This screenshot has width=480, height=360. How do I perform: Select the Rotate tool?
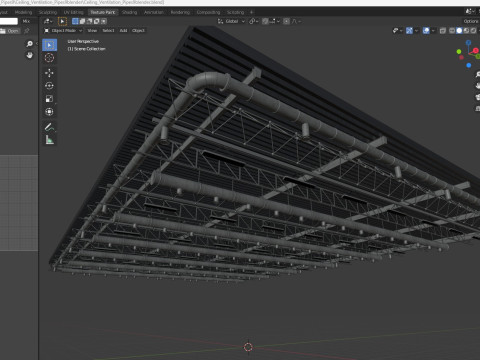49,86
